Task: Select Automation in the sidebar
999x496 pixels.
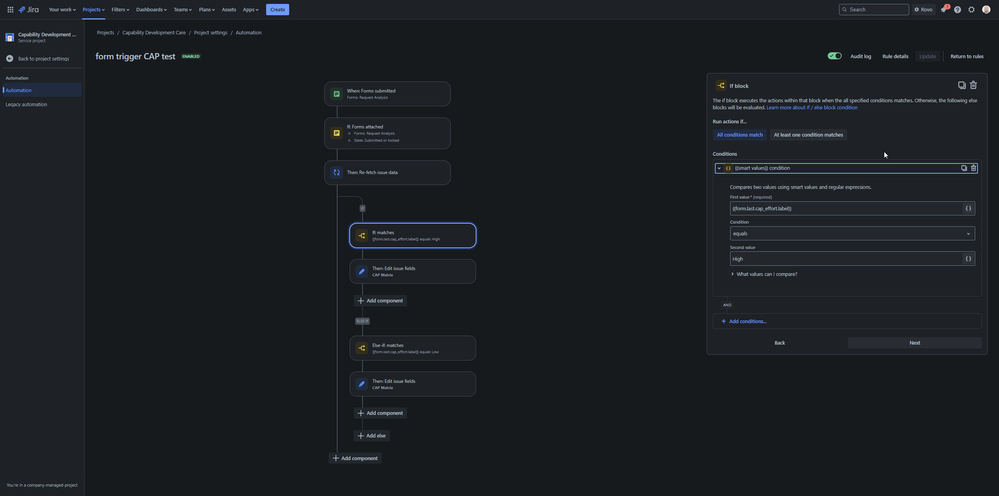Action: click(x=42, y=90)
